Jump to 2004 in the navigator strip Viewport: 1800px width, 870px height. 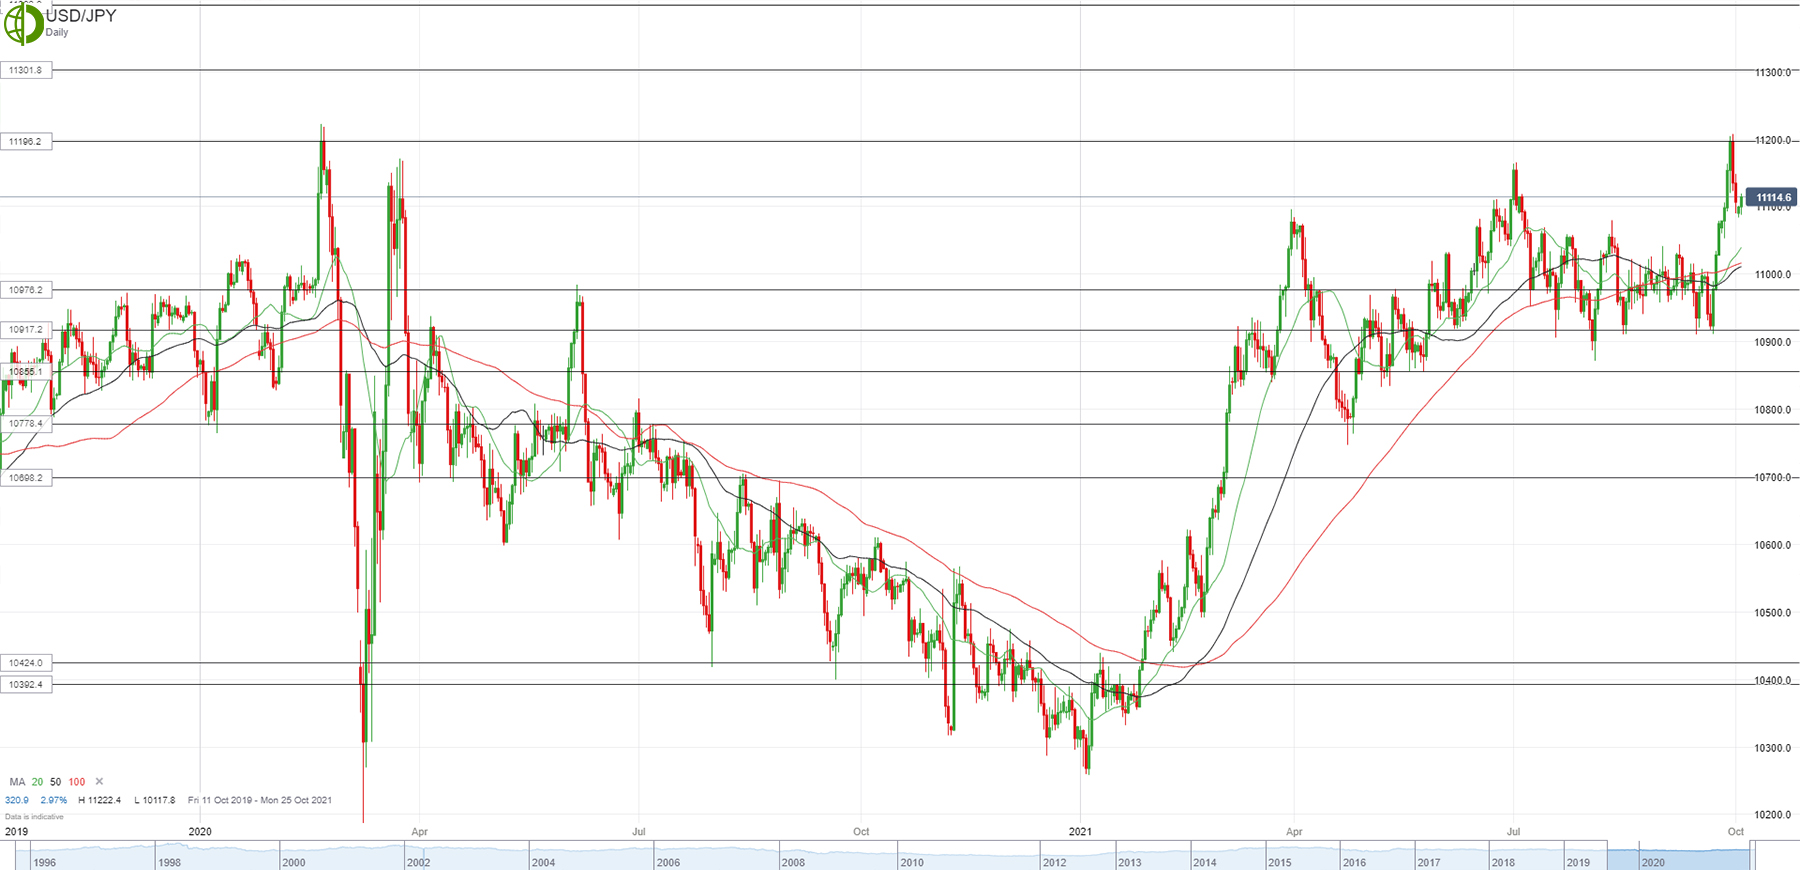543,862
